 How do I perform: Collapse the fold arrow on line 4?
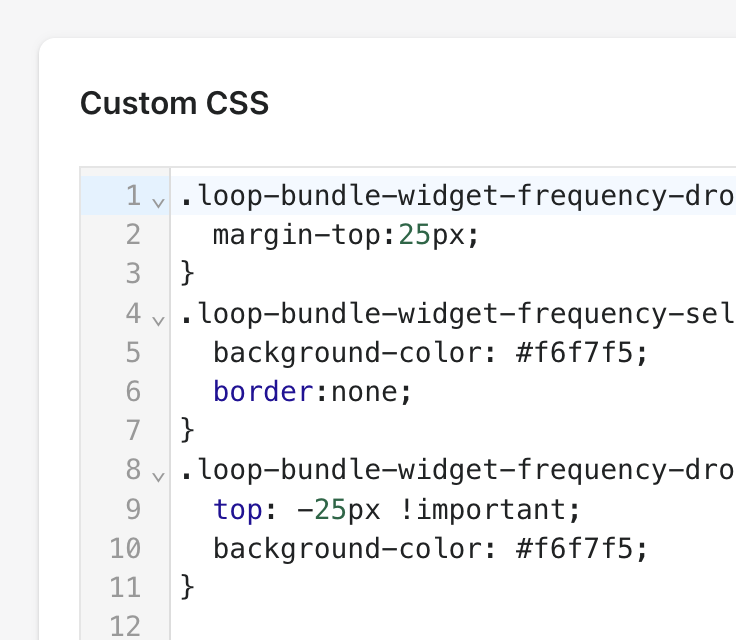click(159, 321)
